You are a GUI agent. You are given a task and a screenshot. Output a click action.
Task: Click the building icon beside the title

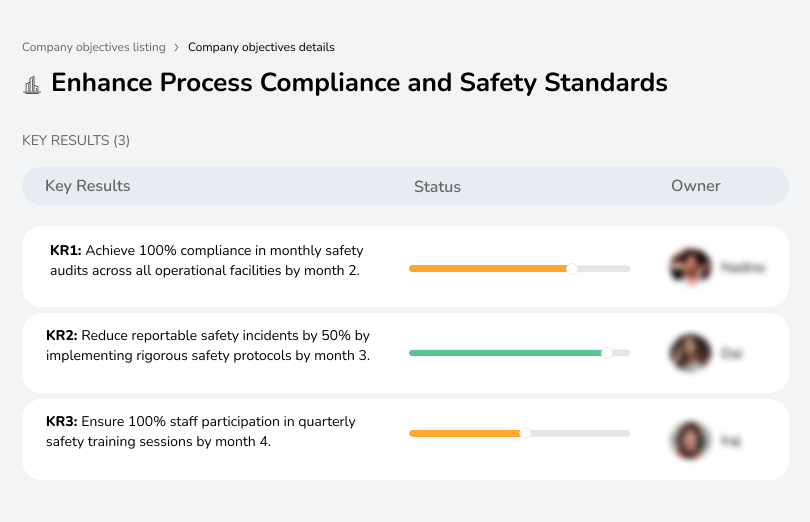pos(32,85)
